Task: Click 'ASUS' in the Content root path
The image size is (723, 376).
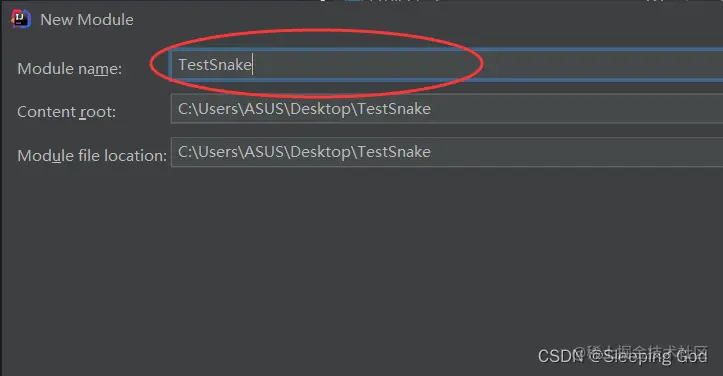Action: click(263, 109)
